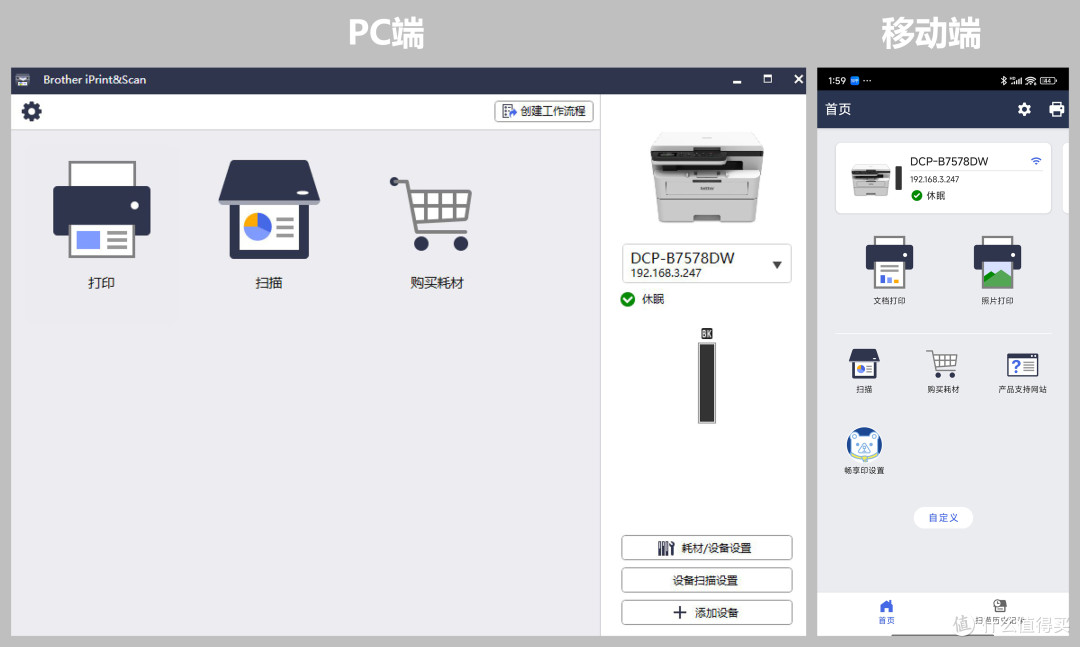
Task: Click the shopping cart 购买耗材 icon on PC
Action: coord(431,214)
